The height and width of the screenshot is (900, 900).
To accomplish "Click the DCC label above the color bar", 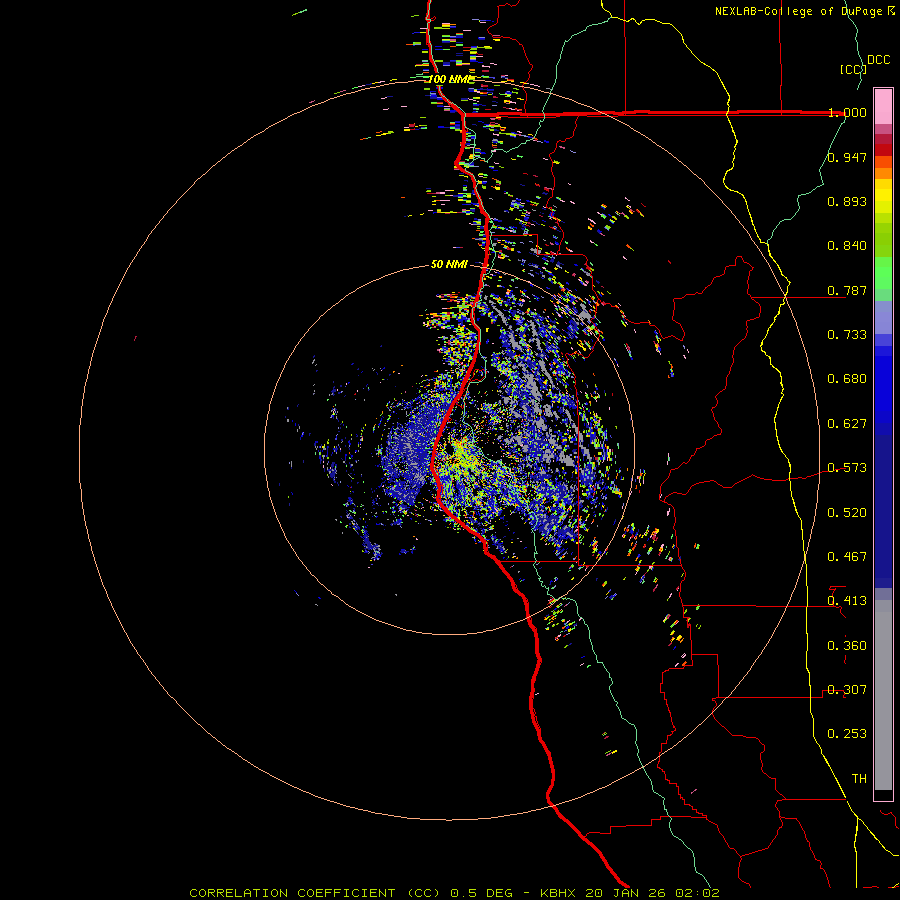I will tap(878, 60).
